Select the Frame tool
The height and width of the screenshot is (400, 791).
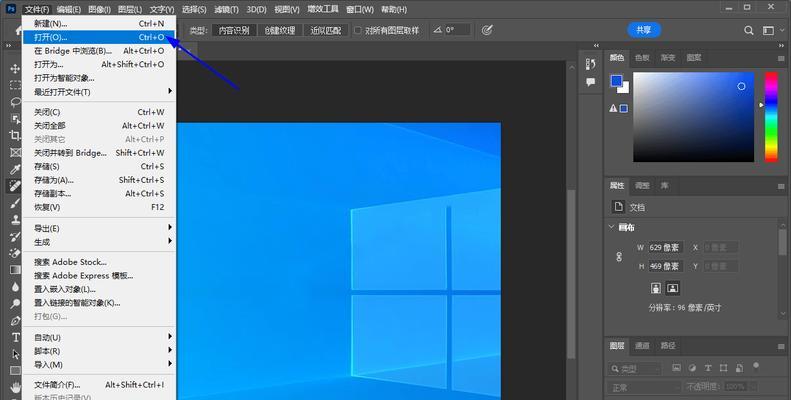click(15, 152)
